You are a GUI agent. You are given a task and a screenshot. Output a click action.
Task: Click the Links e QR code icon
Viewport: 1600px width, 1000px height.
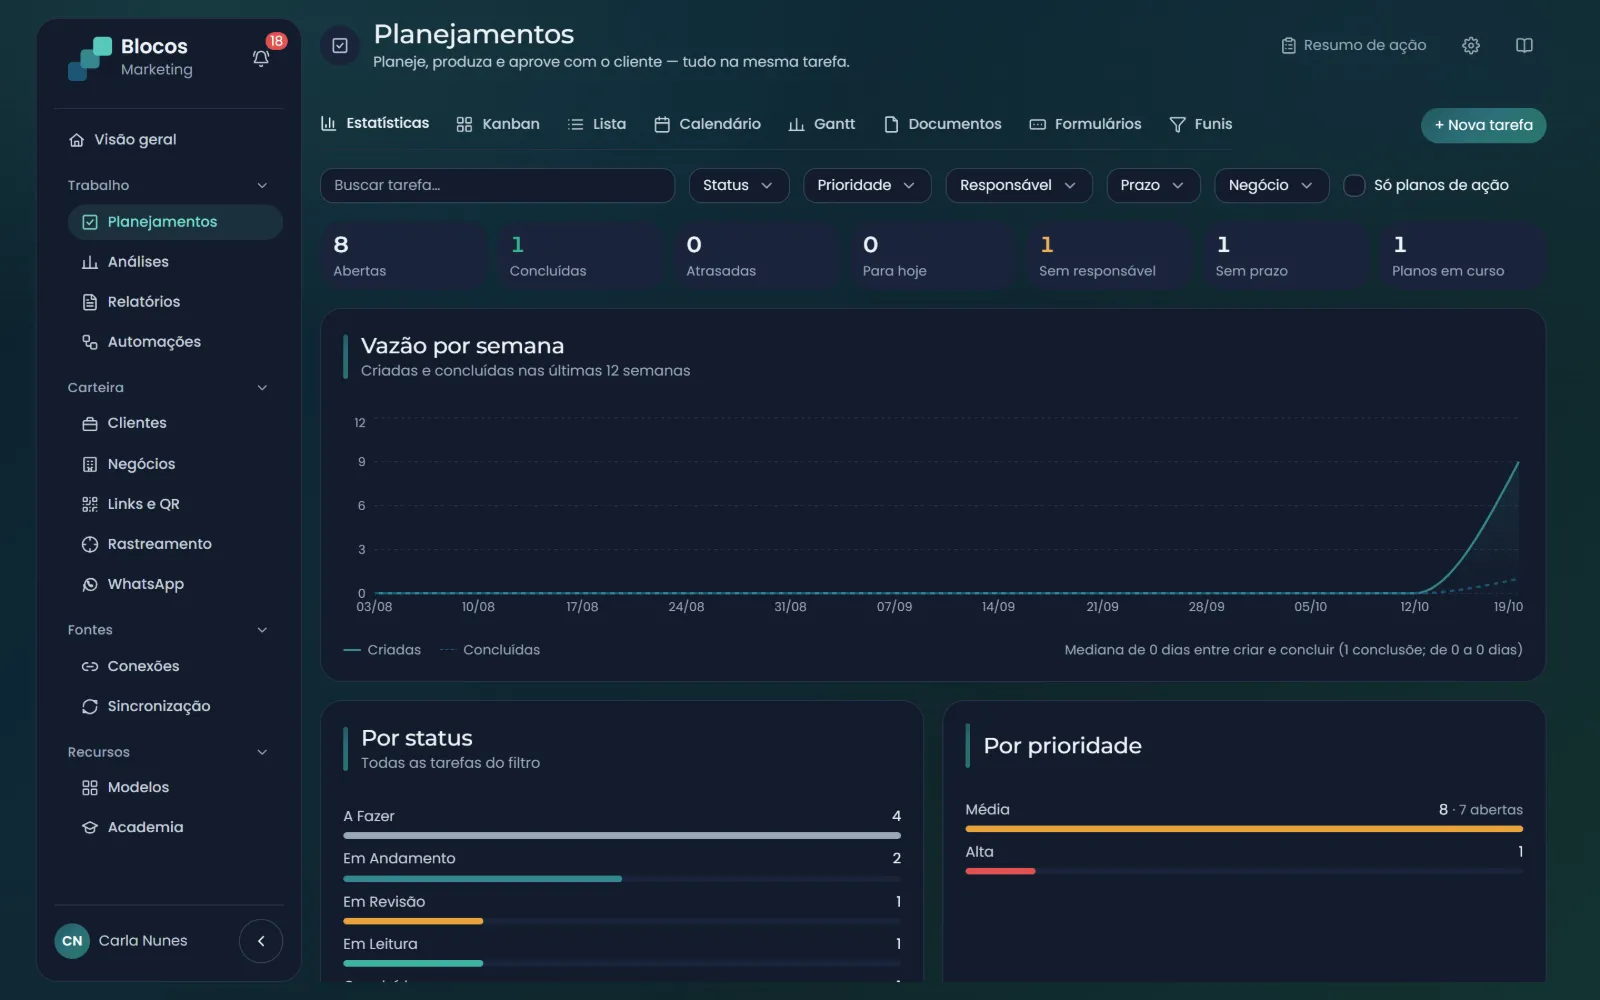coord(90,504)
